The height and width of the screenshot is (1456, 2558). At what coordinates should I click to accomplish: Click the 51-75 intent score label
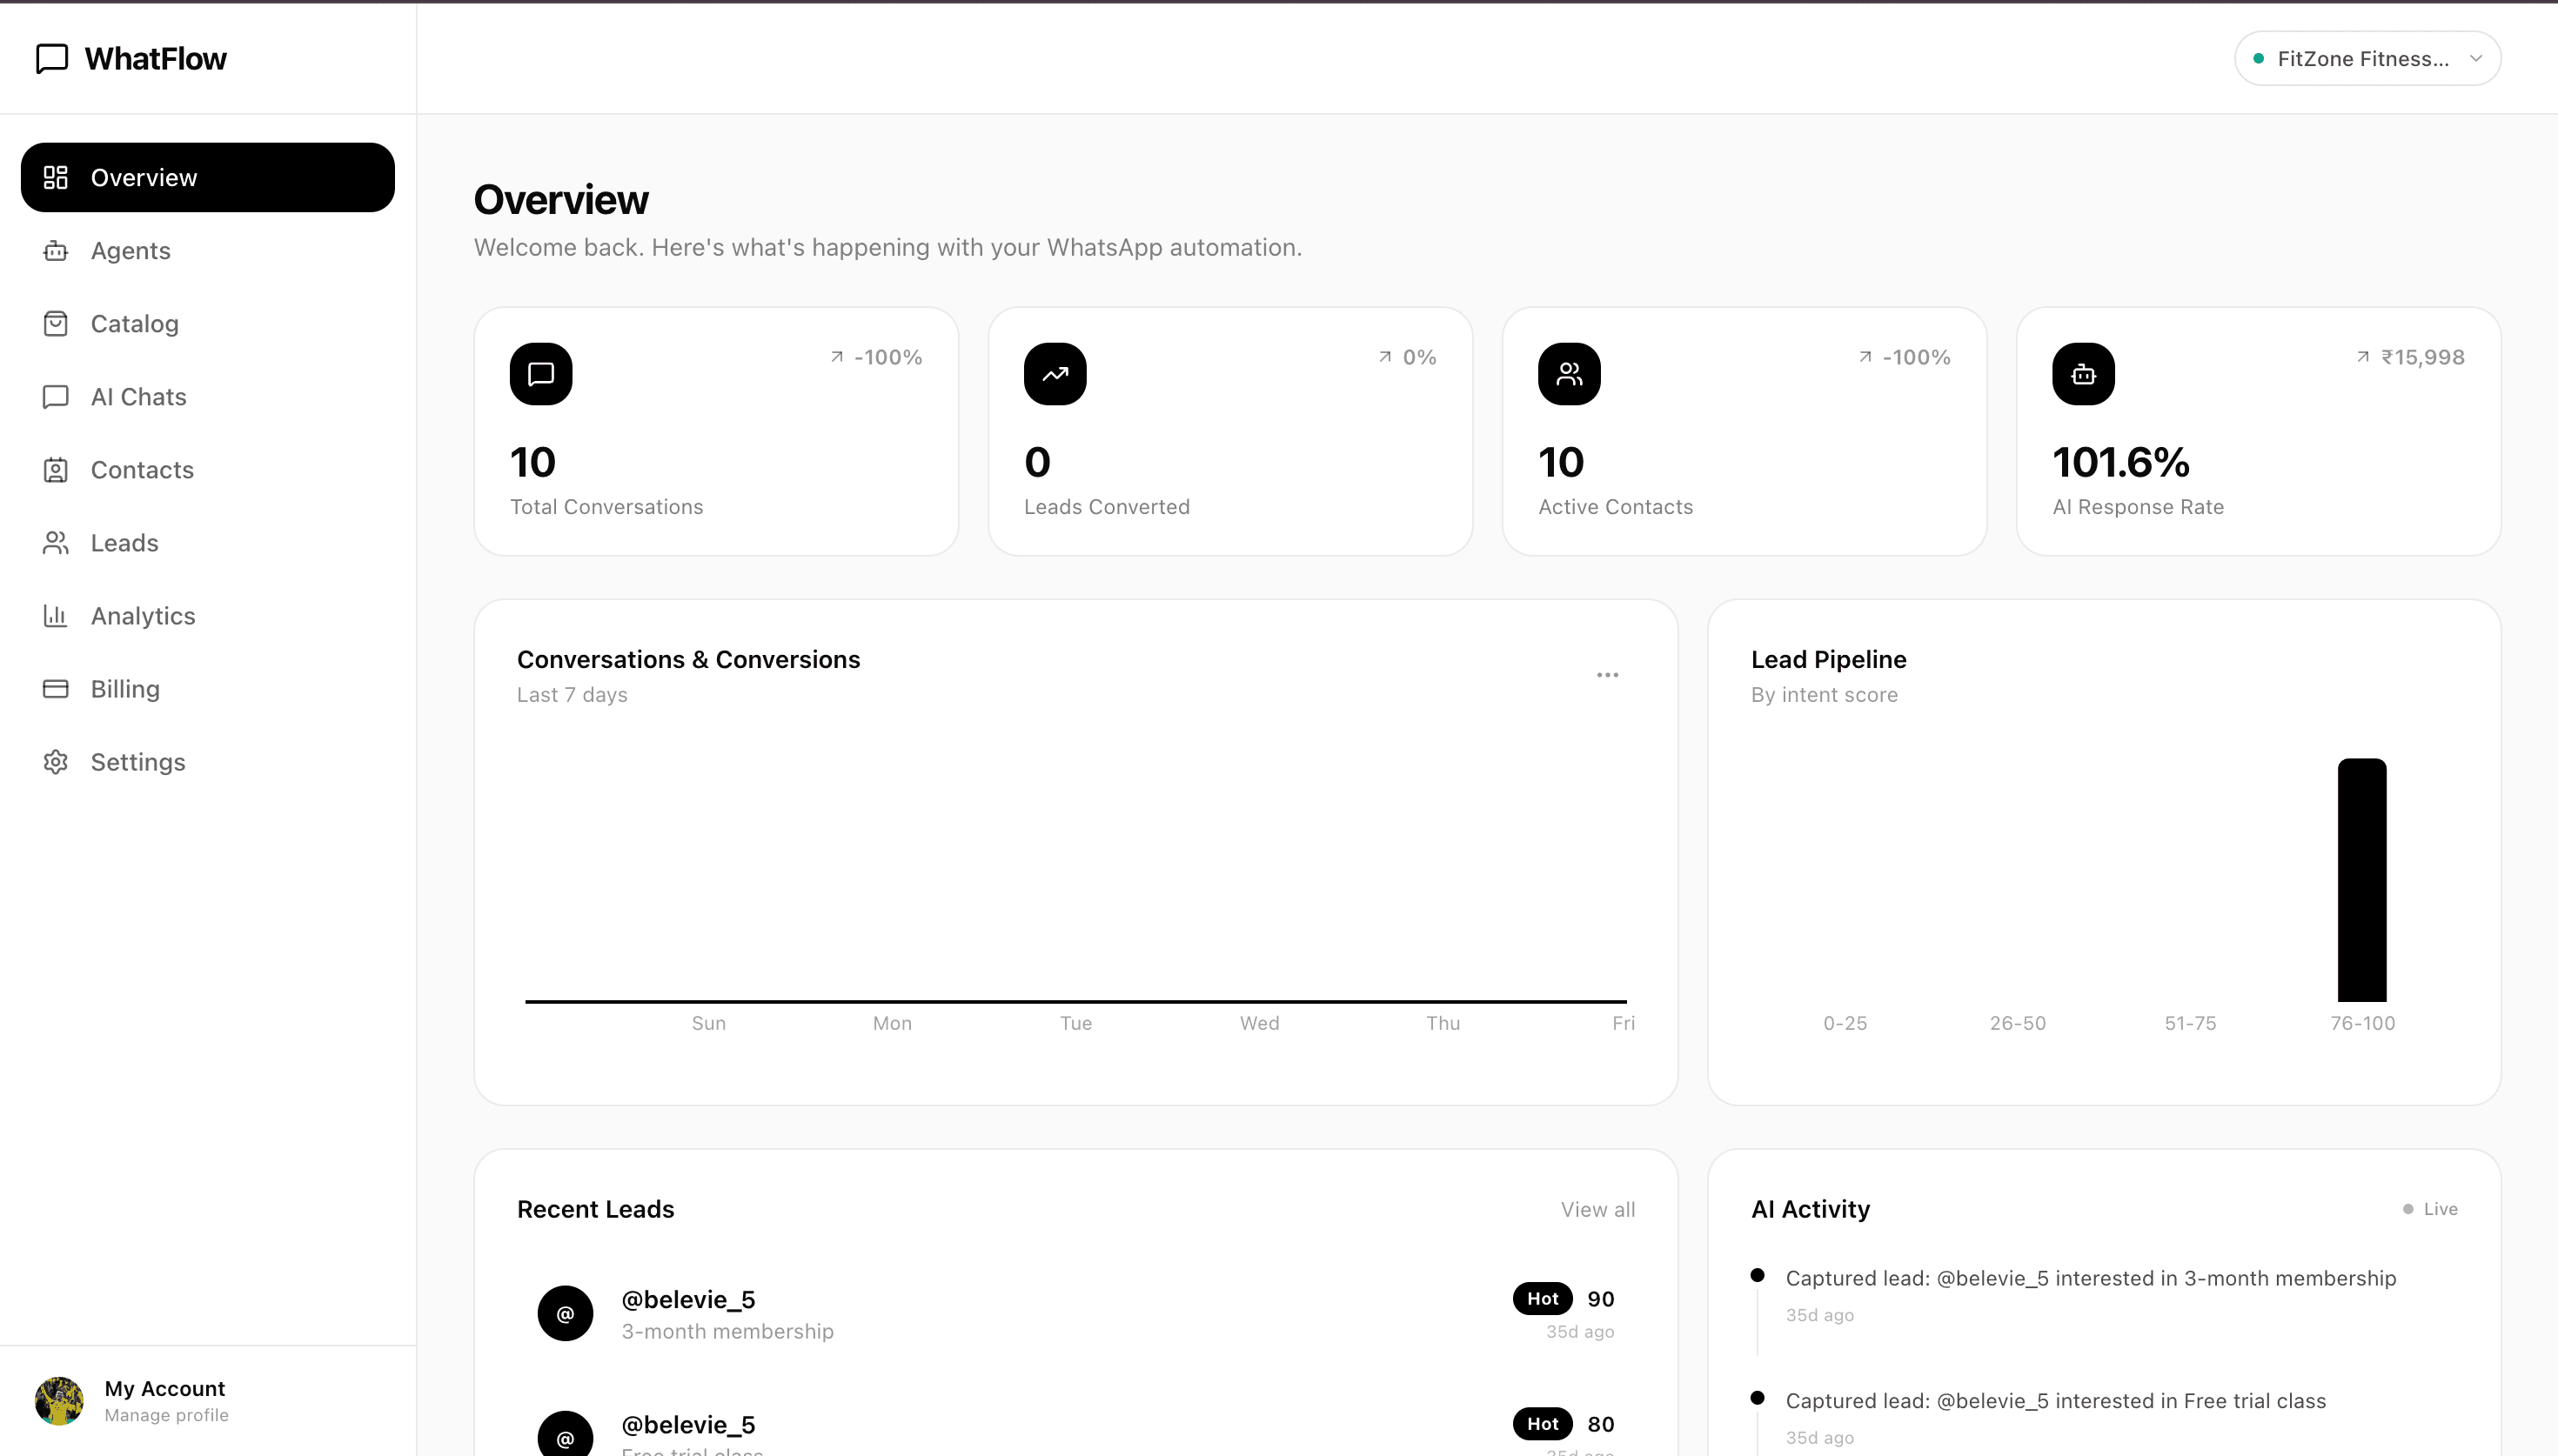[x=2190, y=1023]
